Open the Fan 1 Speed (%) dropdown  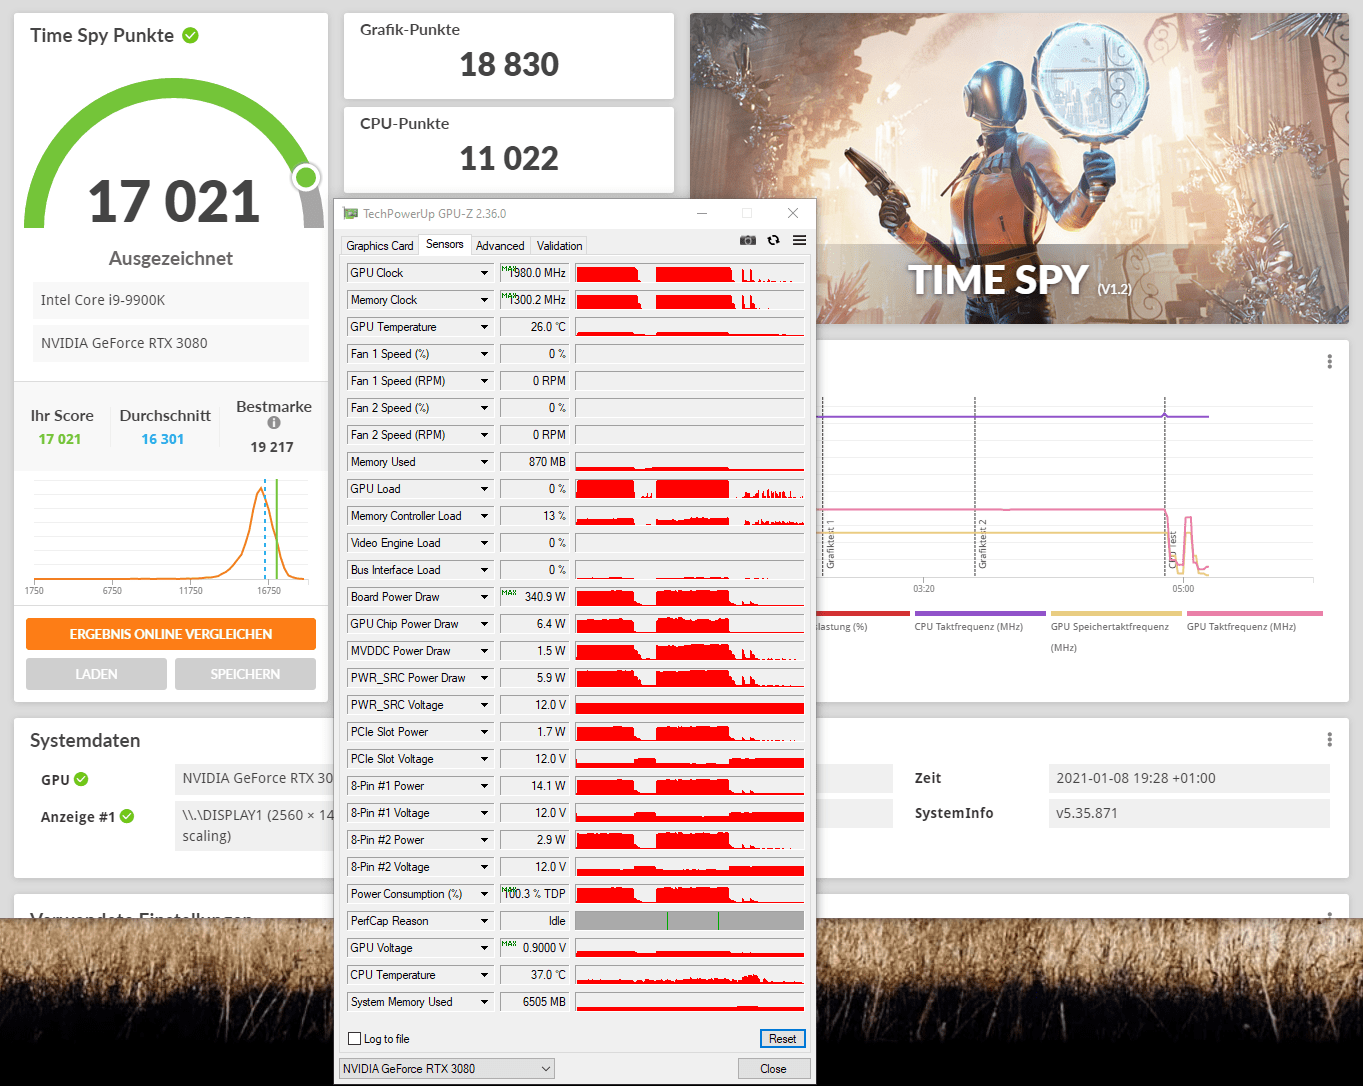pyautogui.click(x=484, y=354)
